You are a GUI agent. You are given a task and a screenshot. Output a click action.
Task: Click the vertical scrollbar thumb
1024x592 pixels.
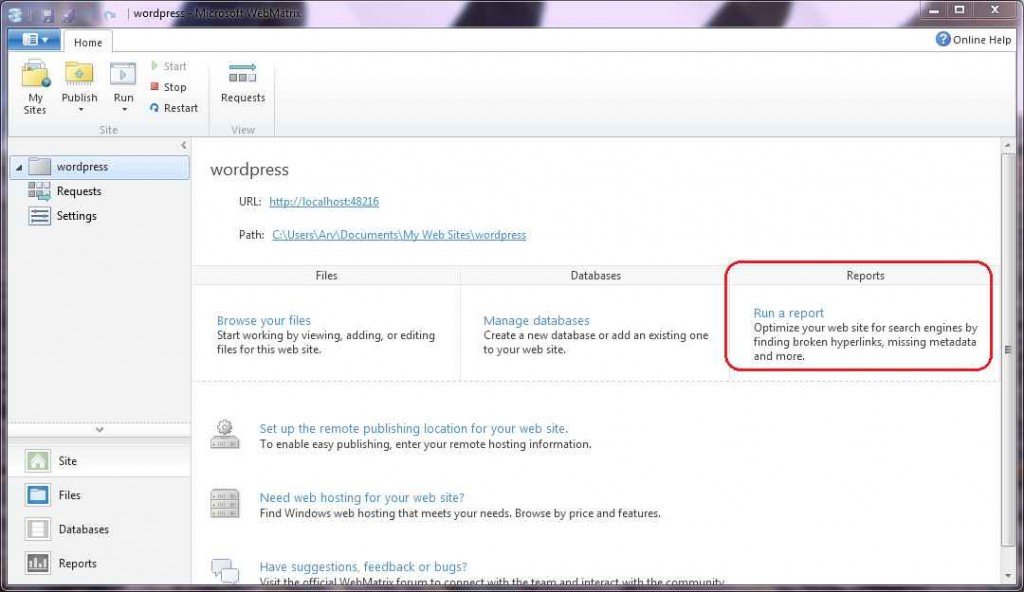[x=1008, y=350]
